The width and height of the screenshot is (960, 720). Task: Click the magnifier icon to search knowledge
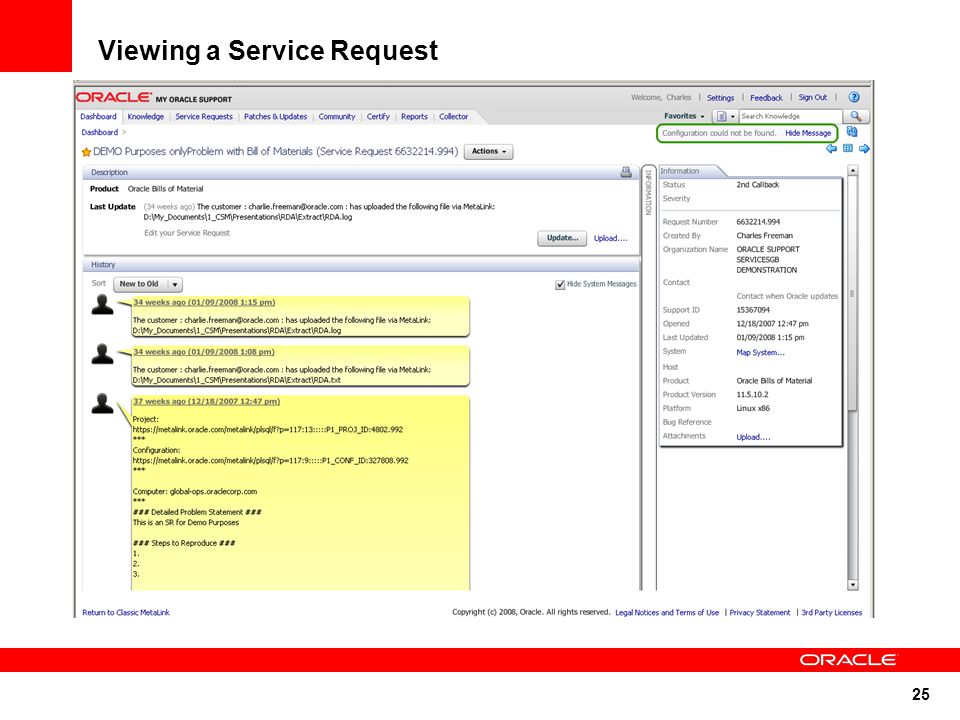pyautogui.click(x=856, y=116)
